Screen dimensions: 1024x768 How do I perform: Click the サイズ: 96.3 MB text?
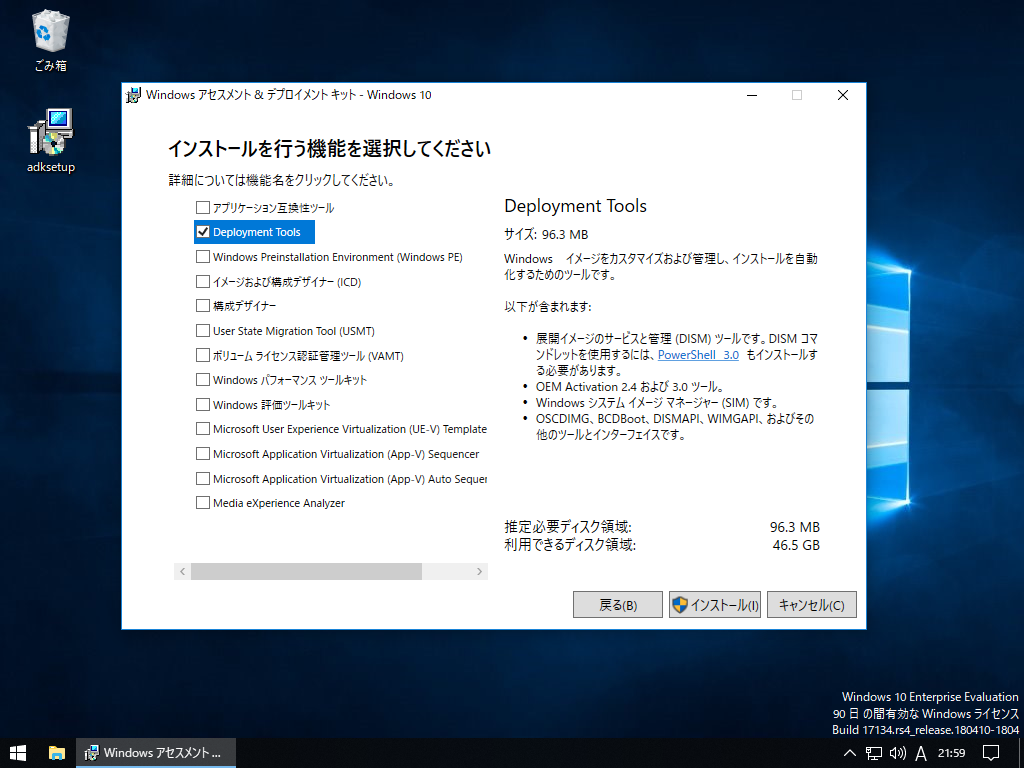click(x=546, y=234)
